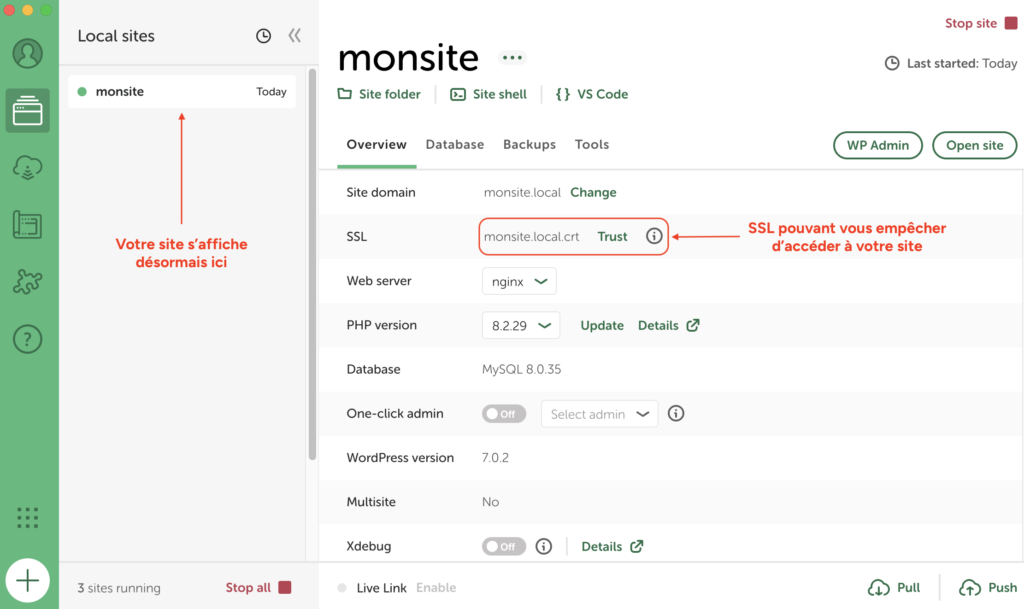The image size is (1024, 609).
Task: Click the Multisite No value
Action: click(490, 502)
